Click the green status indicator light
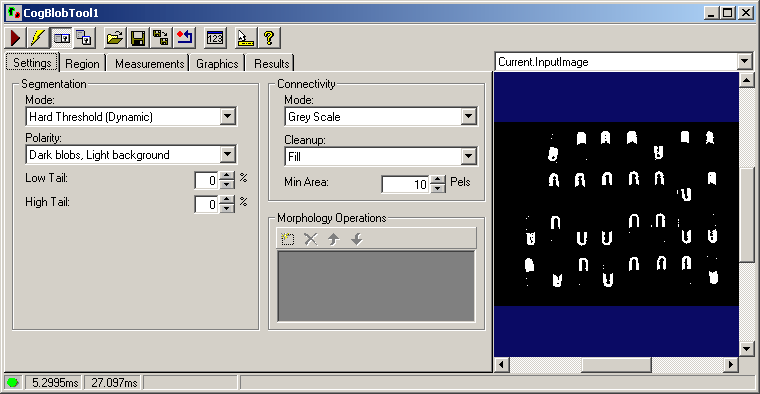The width and height of the screenshot is (760, 394). click(x=13, y=382)
